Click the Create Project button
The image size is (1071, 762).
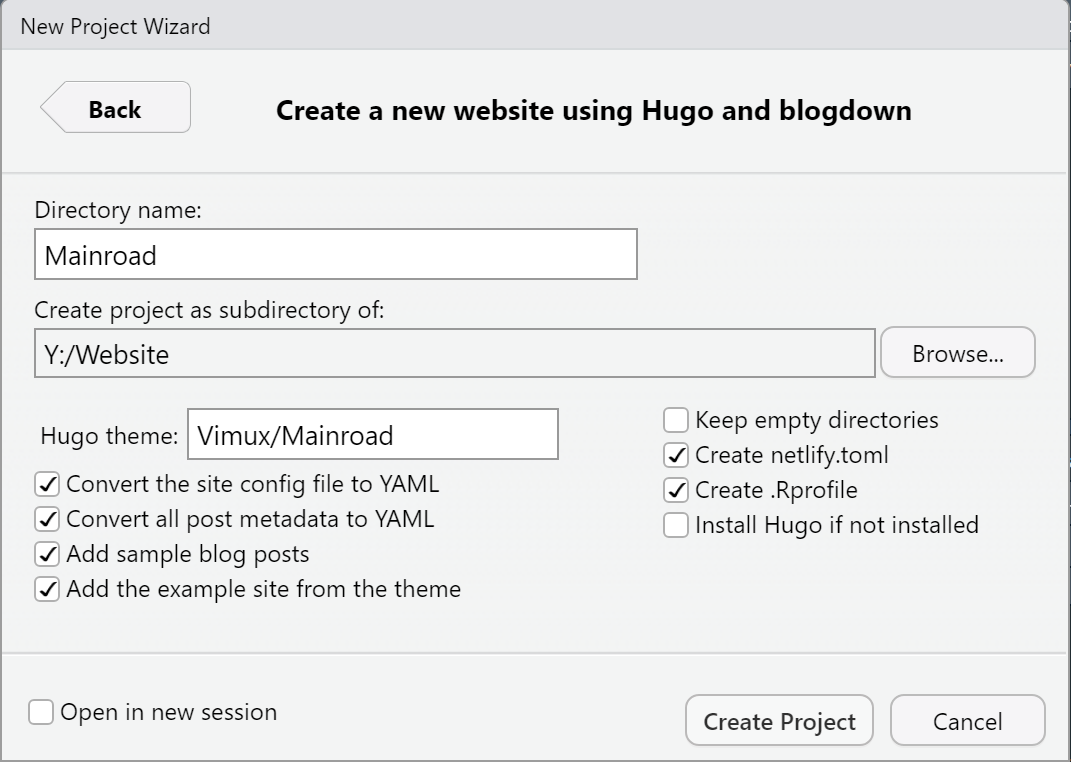(779, 721)
